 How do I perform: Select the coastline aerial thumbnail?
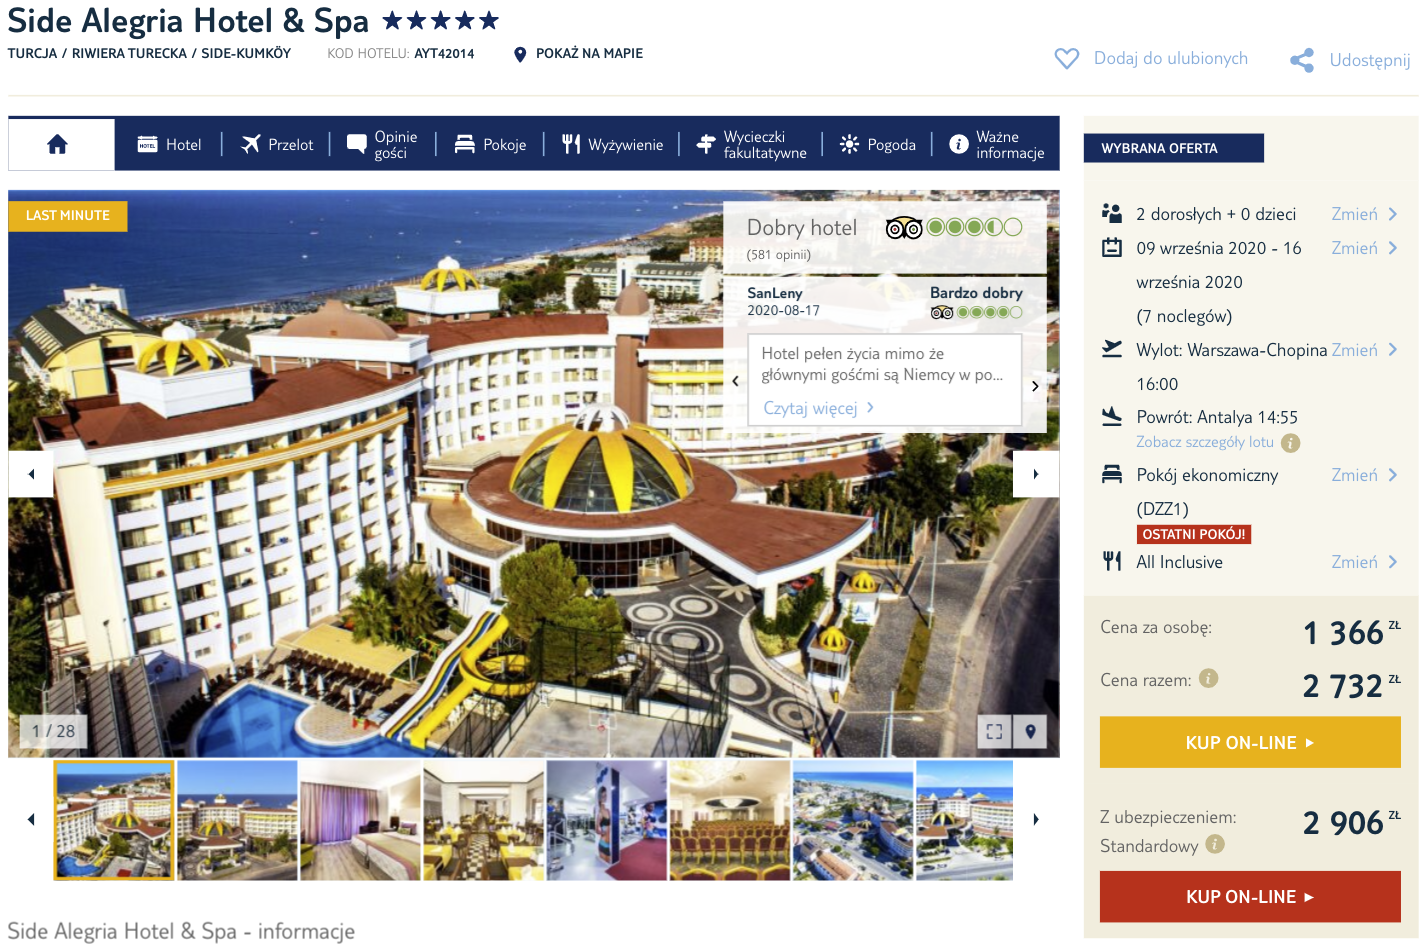pyautogui.click(x=853, y=820)
